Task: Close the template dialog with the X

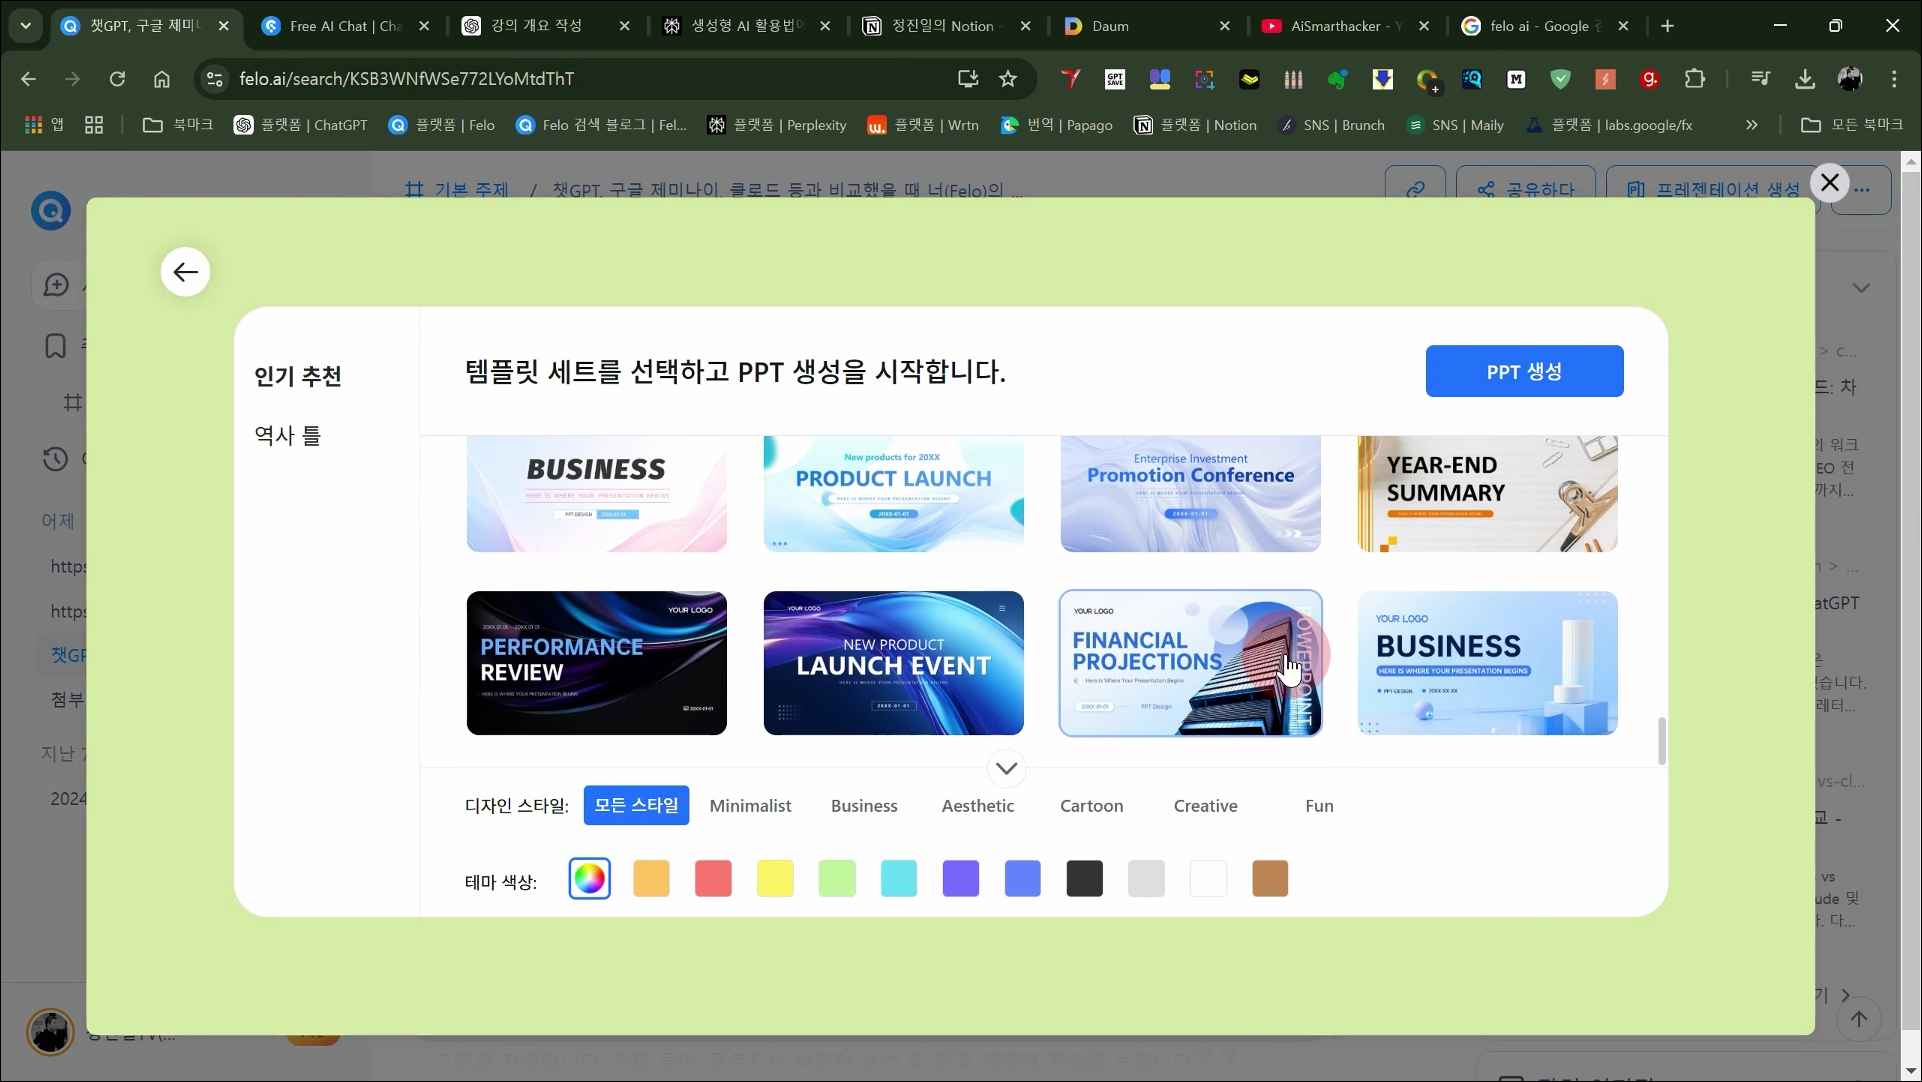Action: 1830,183
